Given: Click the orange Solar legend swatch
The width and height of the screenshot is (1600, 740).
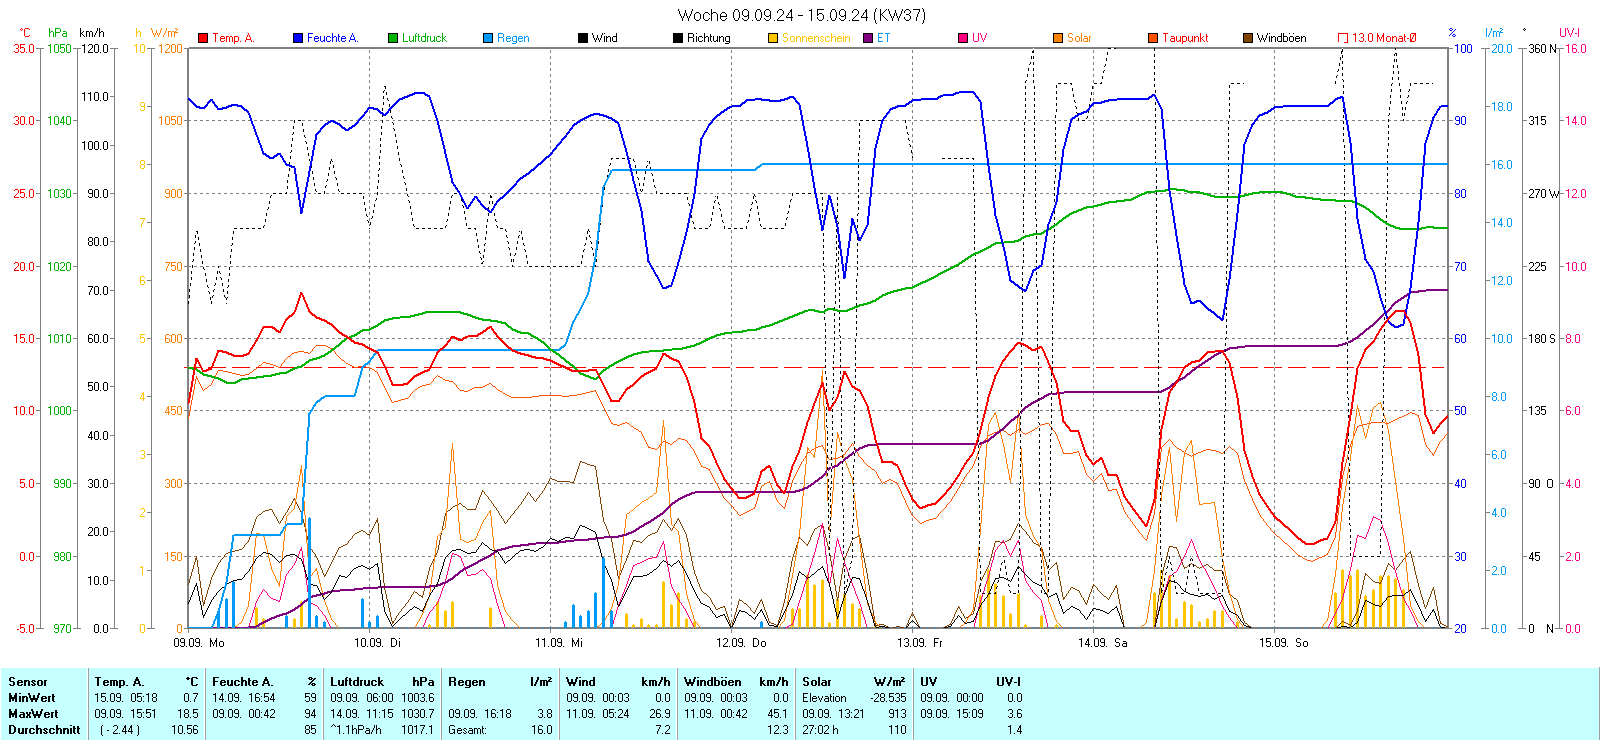Looking at the screenshot, I should click(1058, 38).
